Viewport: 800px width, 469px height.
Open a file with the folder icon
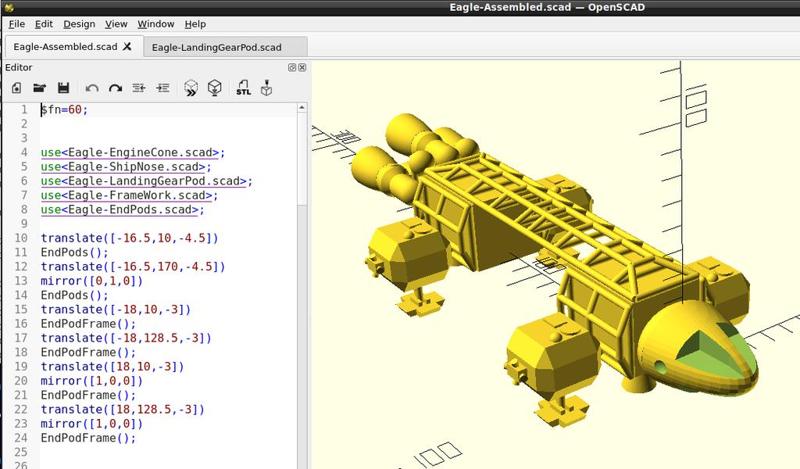pos(40,89)
